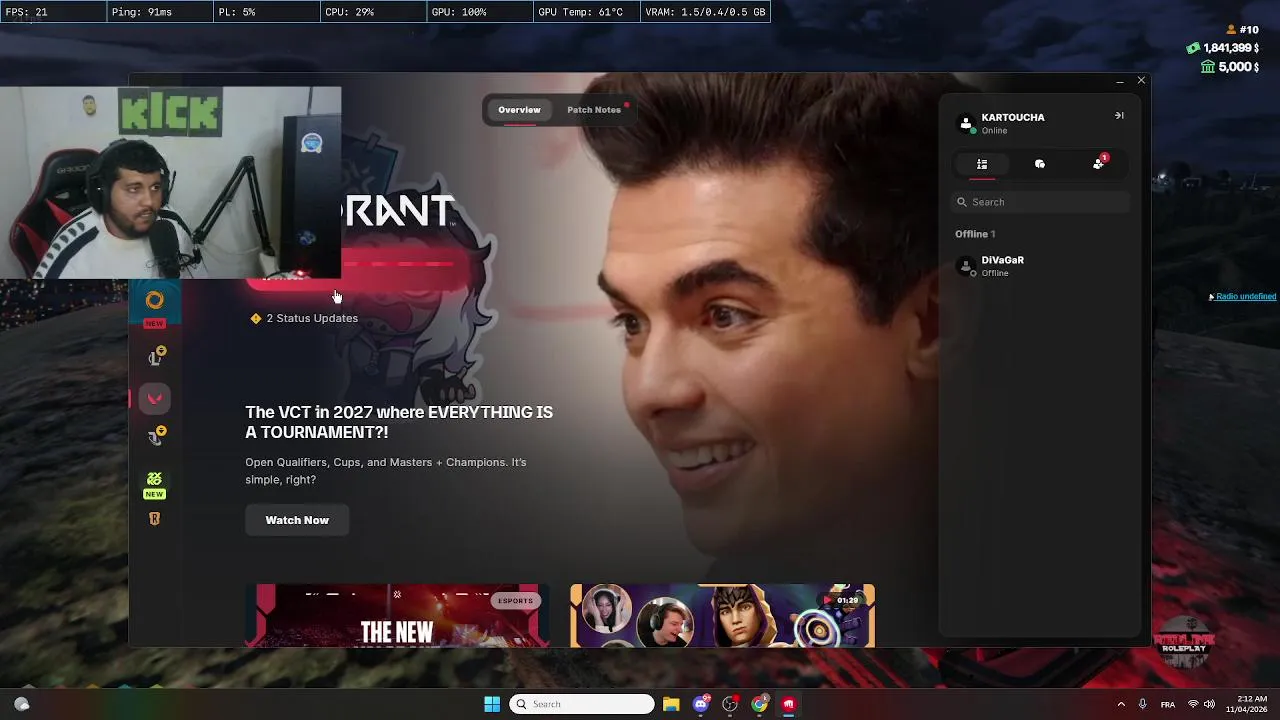Click the friends Search field
1280x720 pixels.
pos(1040,202)
